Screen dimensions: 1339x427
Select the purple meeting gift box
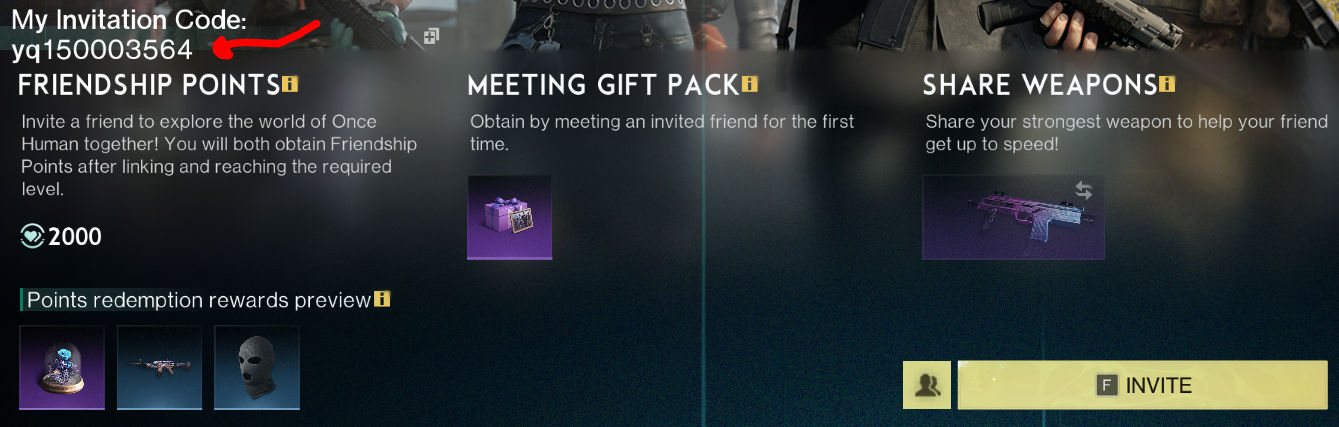pyautogui.click(x=510, y=217)
